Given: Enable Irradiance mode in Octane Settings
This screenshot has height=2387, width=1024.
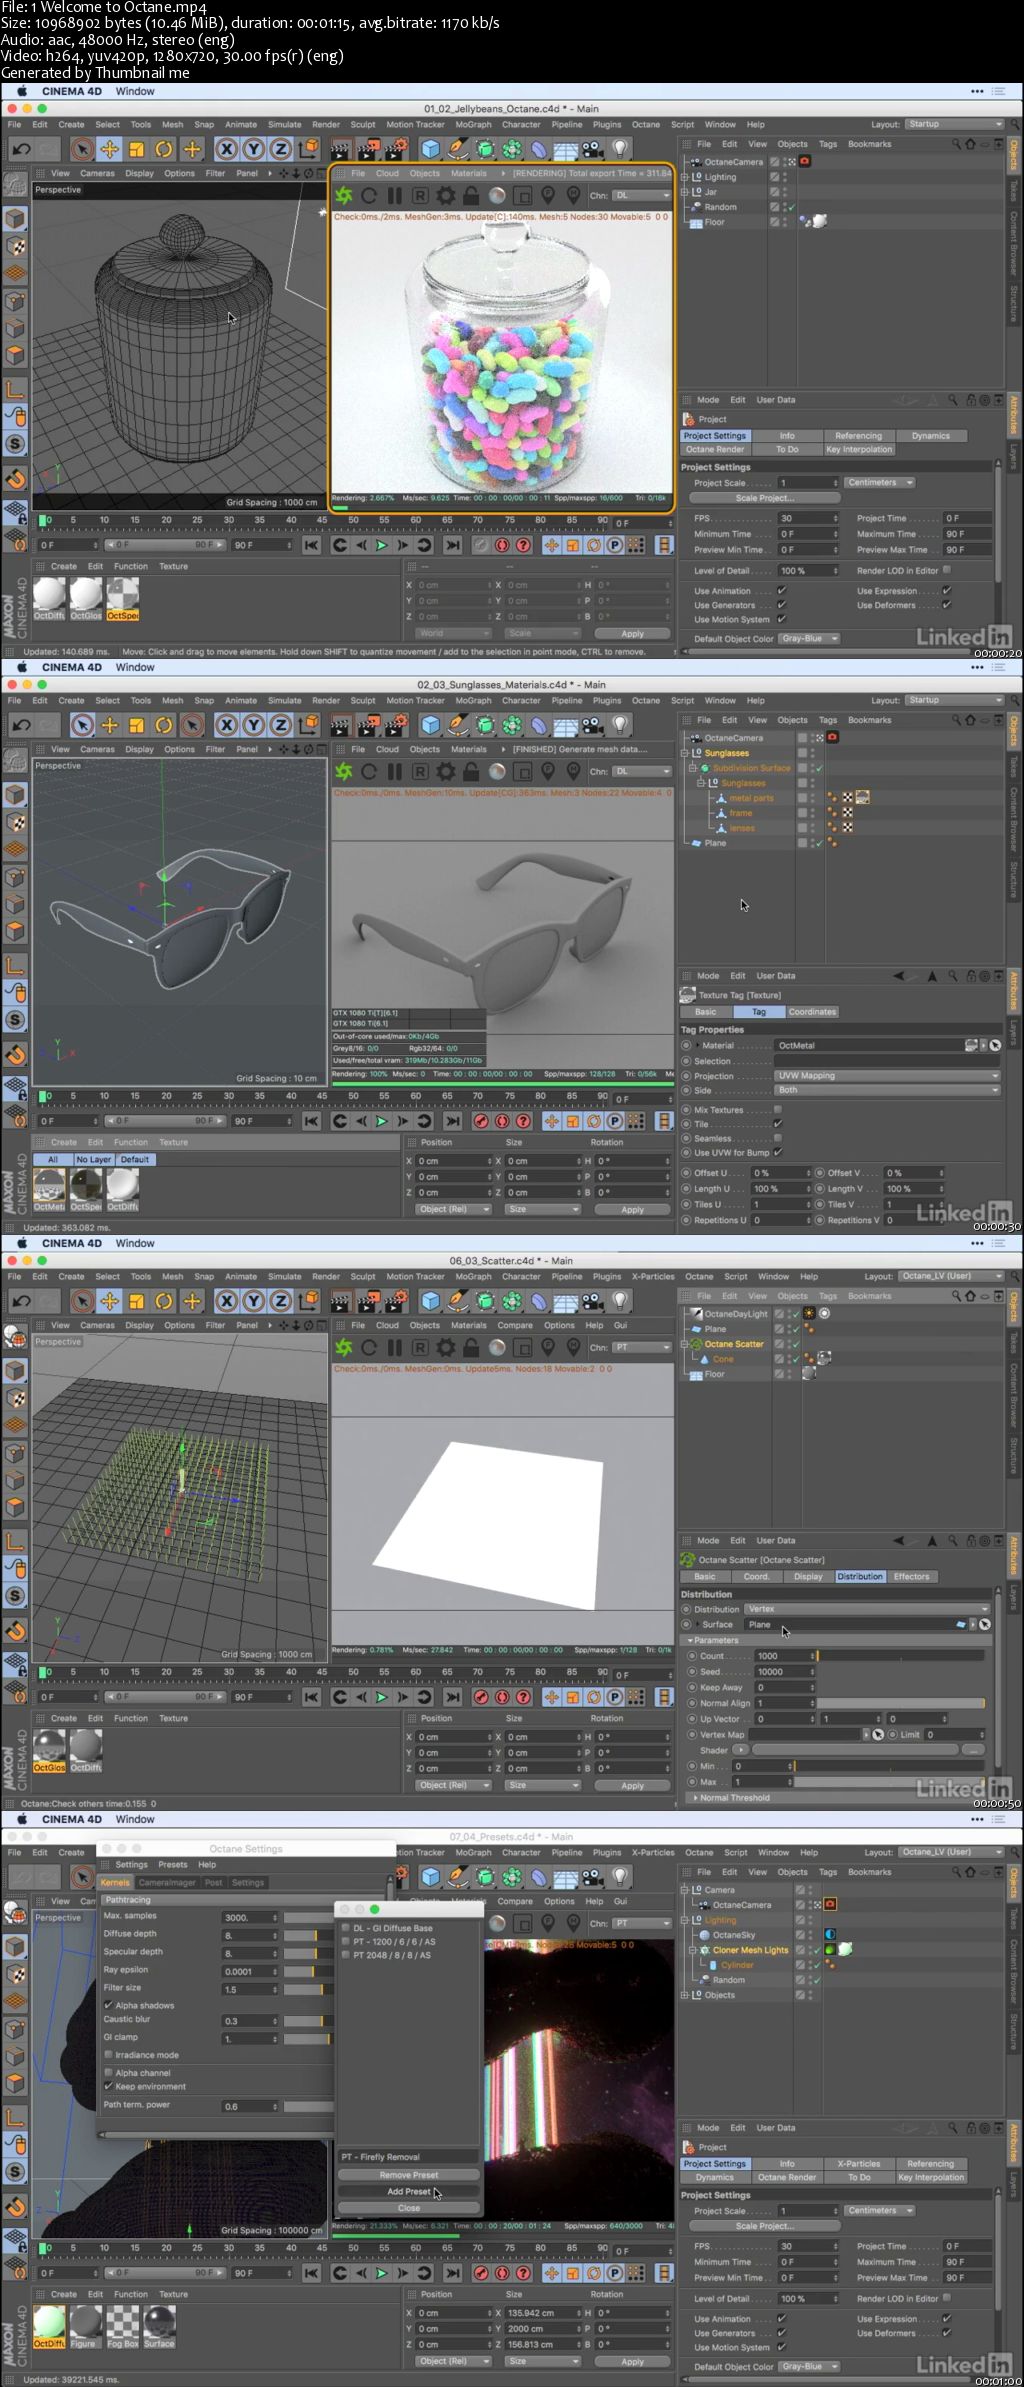Looking at the screenshot, I should 109,2055.
